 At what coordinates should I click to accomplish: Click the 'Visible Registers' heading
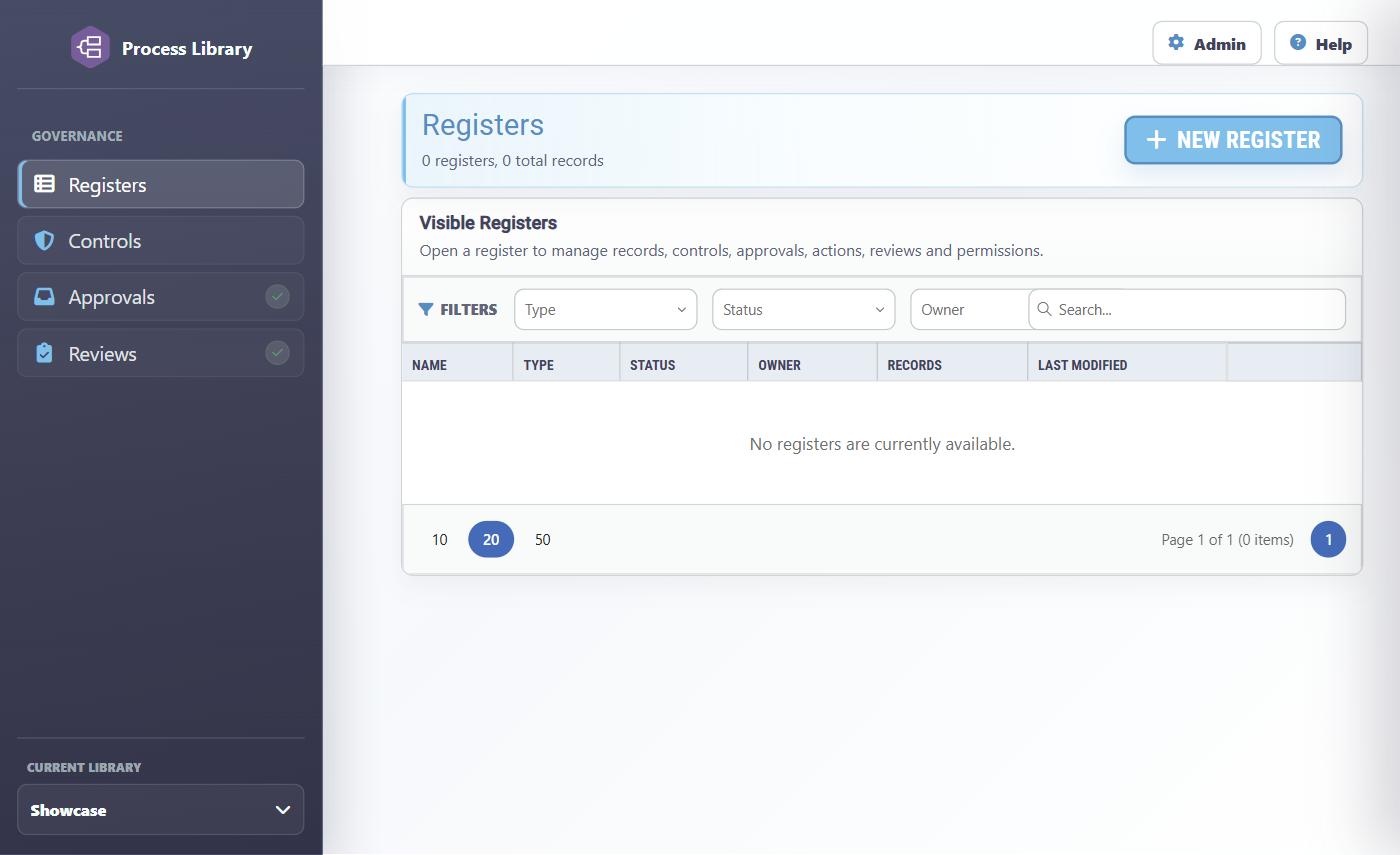488,222
